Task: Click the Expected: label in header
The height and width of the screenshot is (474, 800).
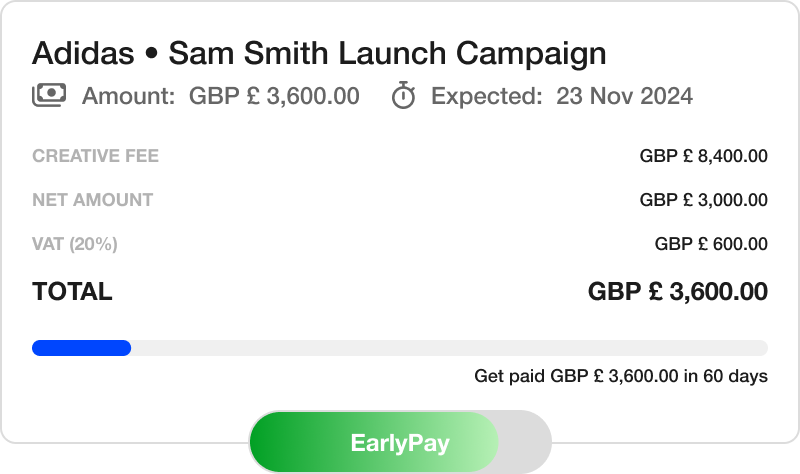Action: click(487, 96)
